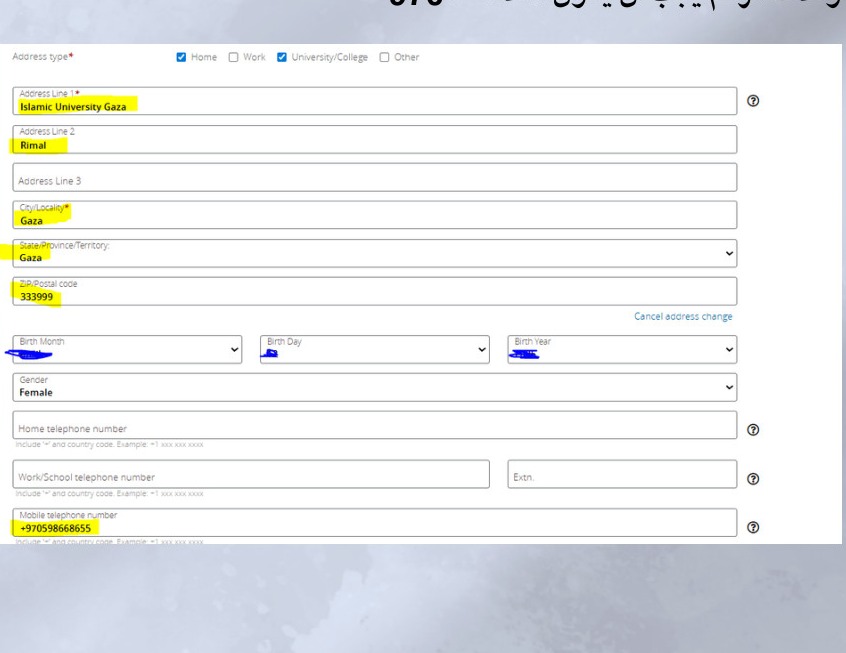Click help icon beside Home telephone number
This screenshot has width=846, height=653.
[x=753, y=430]
